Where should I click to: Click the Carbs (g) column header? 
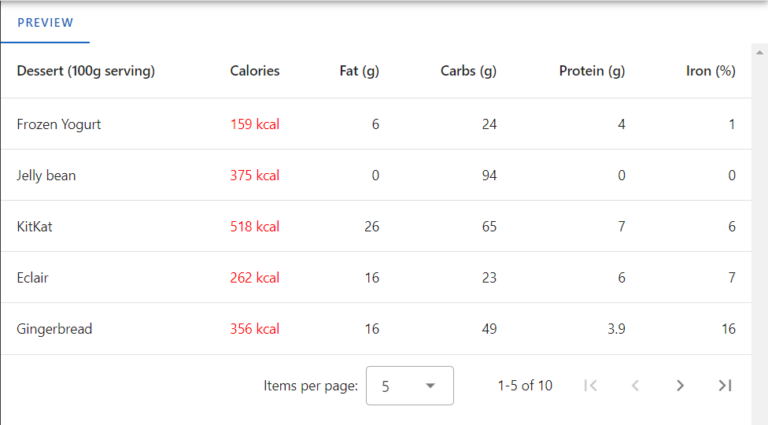[468, 71]
